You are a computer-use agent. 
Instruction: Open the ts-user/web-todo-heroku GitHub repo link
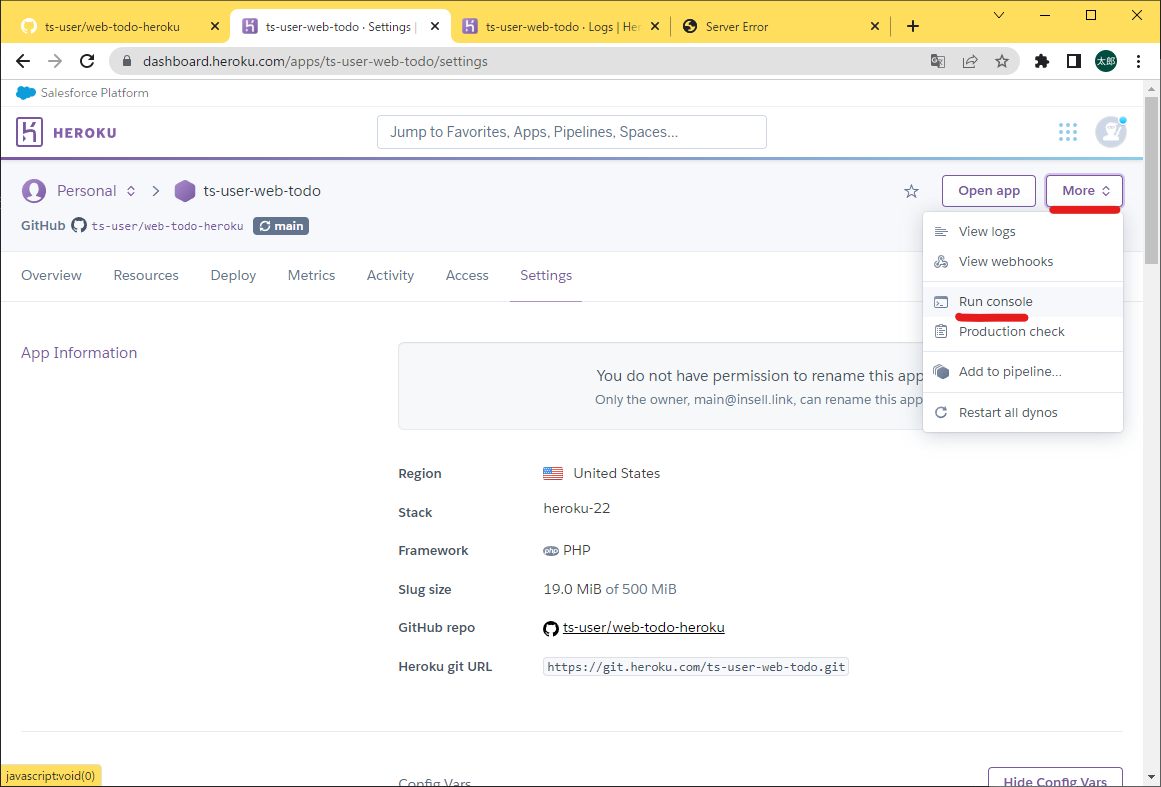click(x=643, y=628)
